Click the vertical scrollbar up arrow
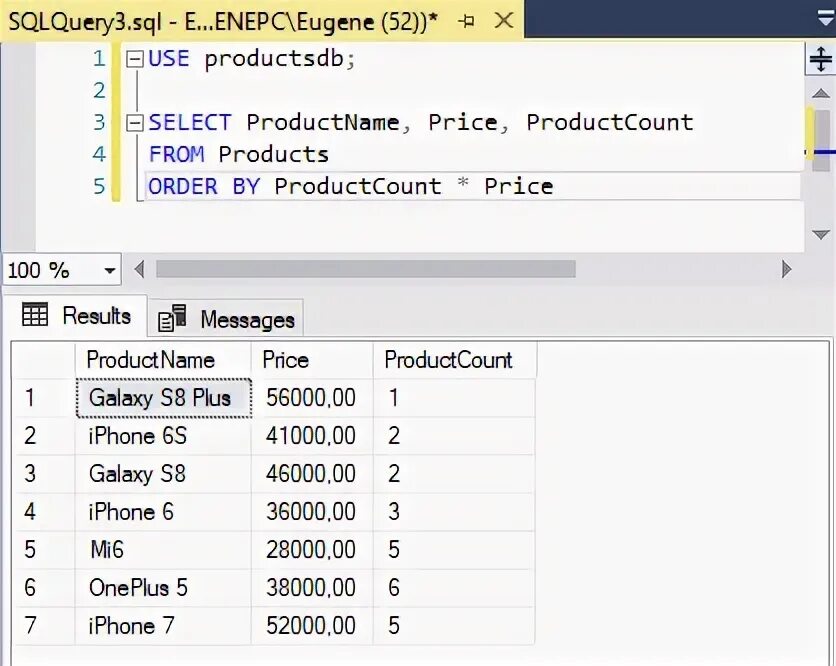836x666 pixels. (x=821, y=93)
